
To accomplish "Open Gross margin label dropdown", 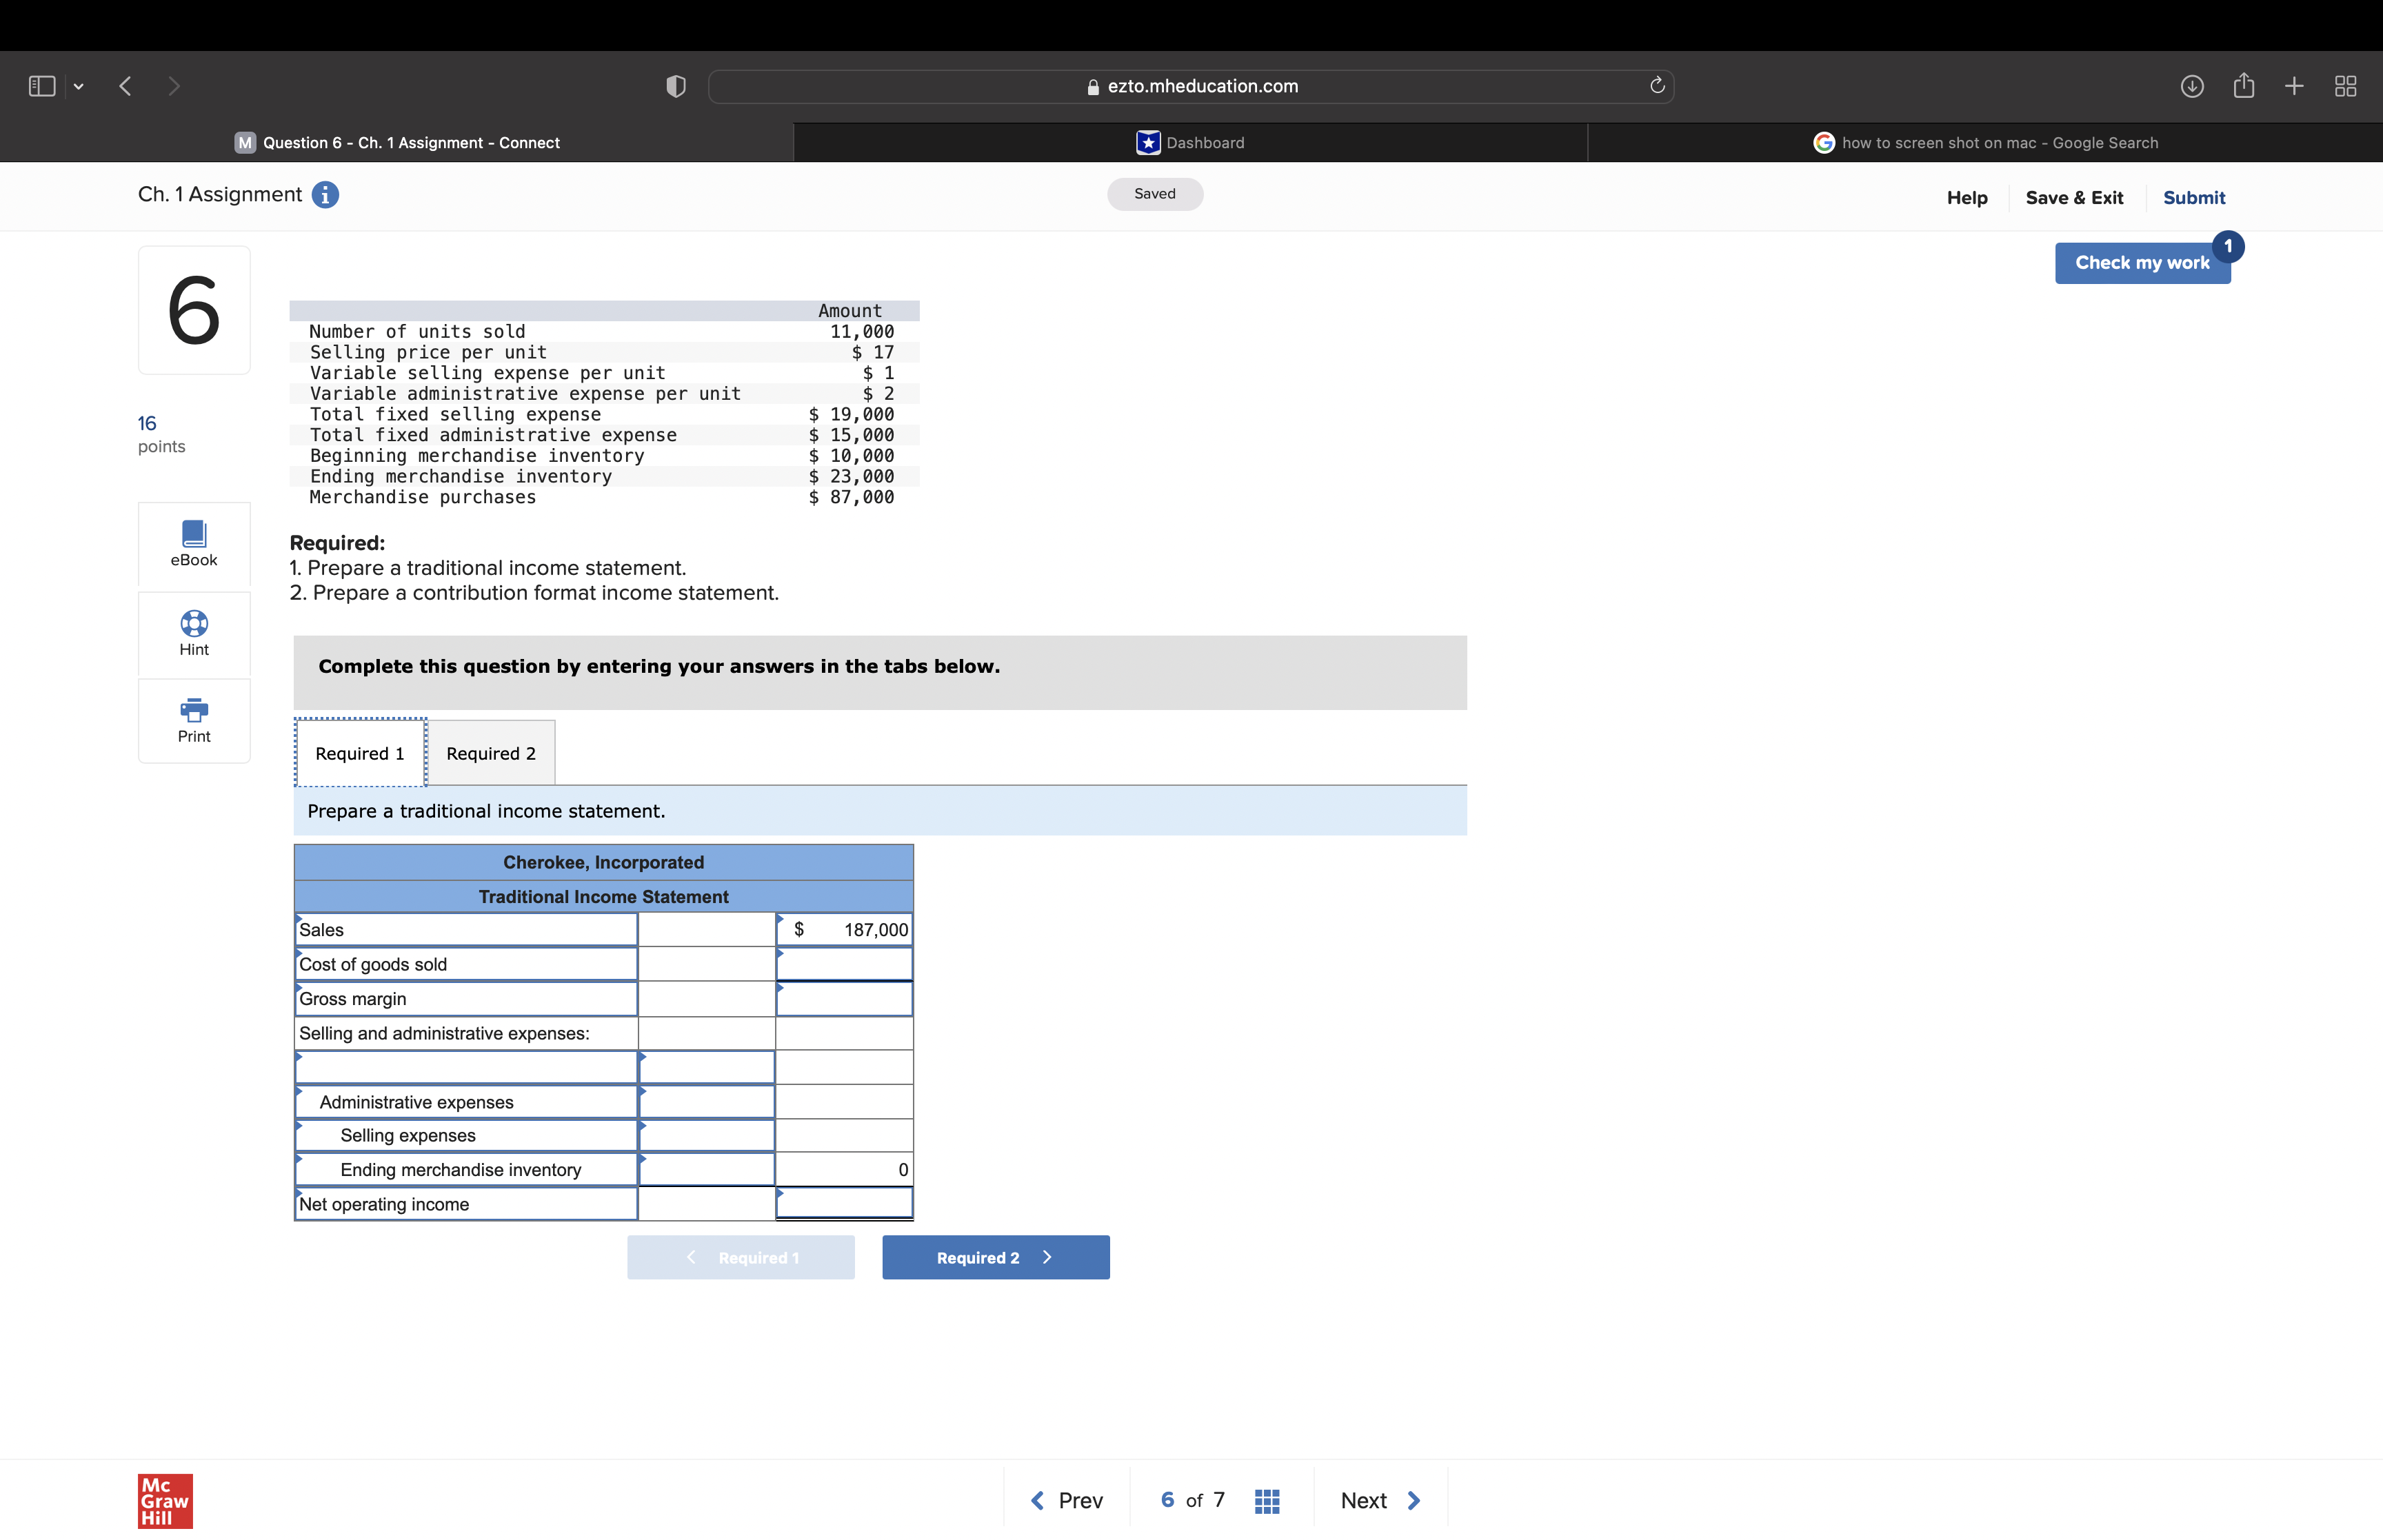I will (x=466, y=999).
